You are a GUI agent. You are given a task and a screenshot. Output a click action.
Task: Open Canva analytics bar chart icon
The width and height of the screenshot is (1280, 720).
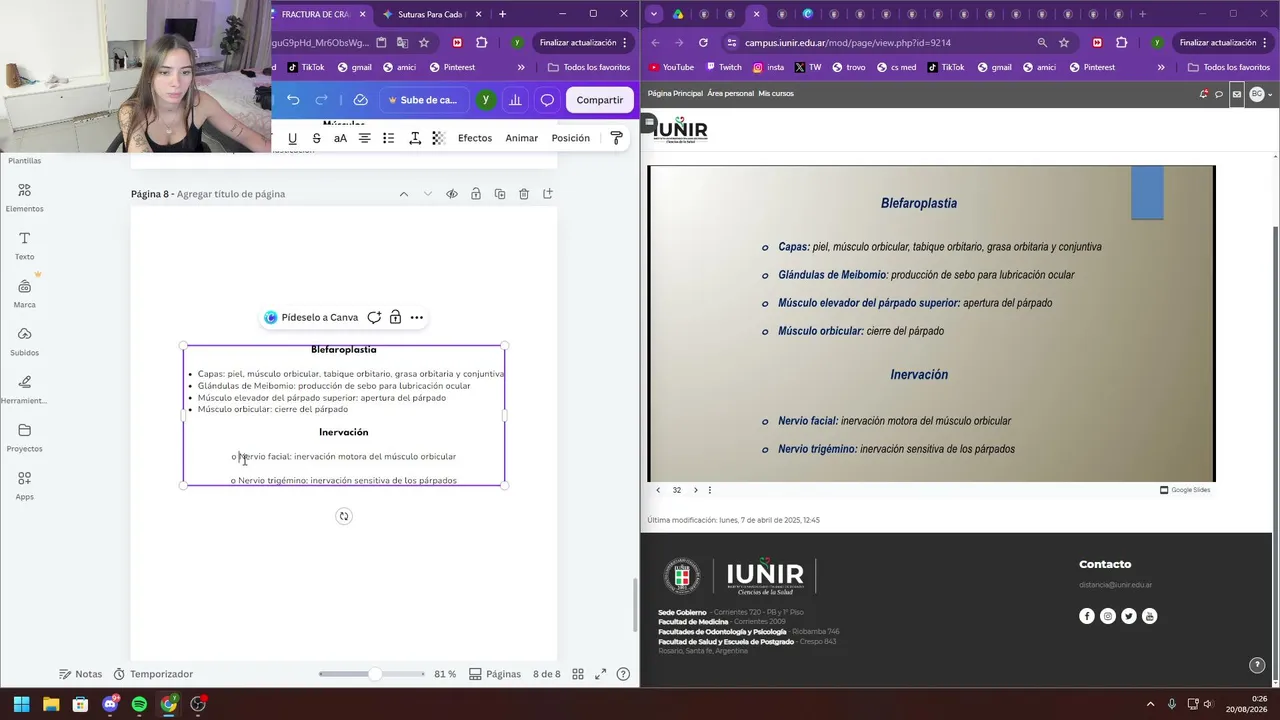pyautogui.click(x=515, y=100)
